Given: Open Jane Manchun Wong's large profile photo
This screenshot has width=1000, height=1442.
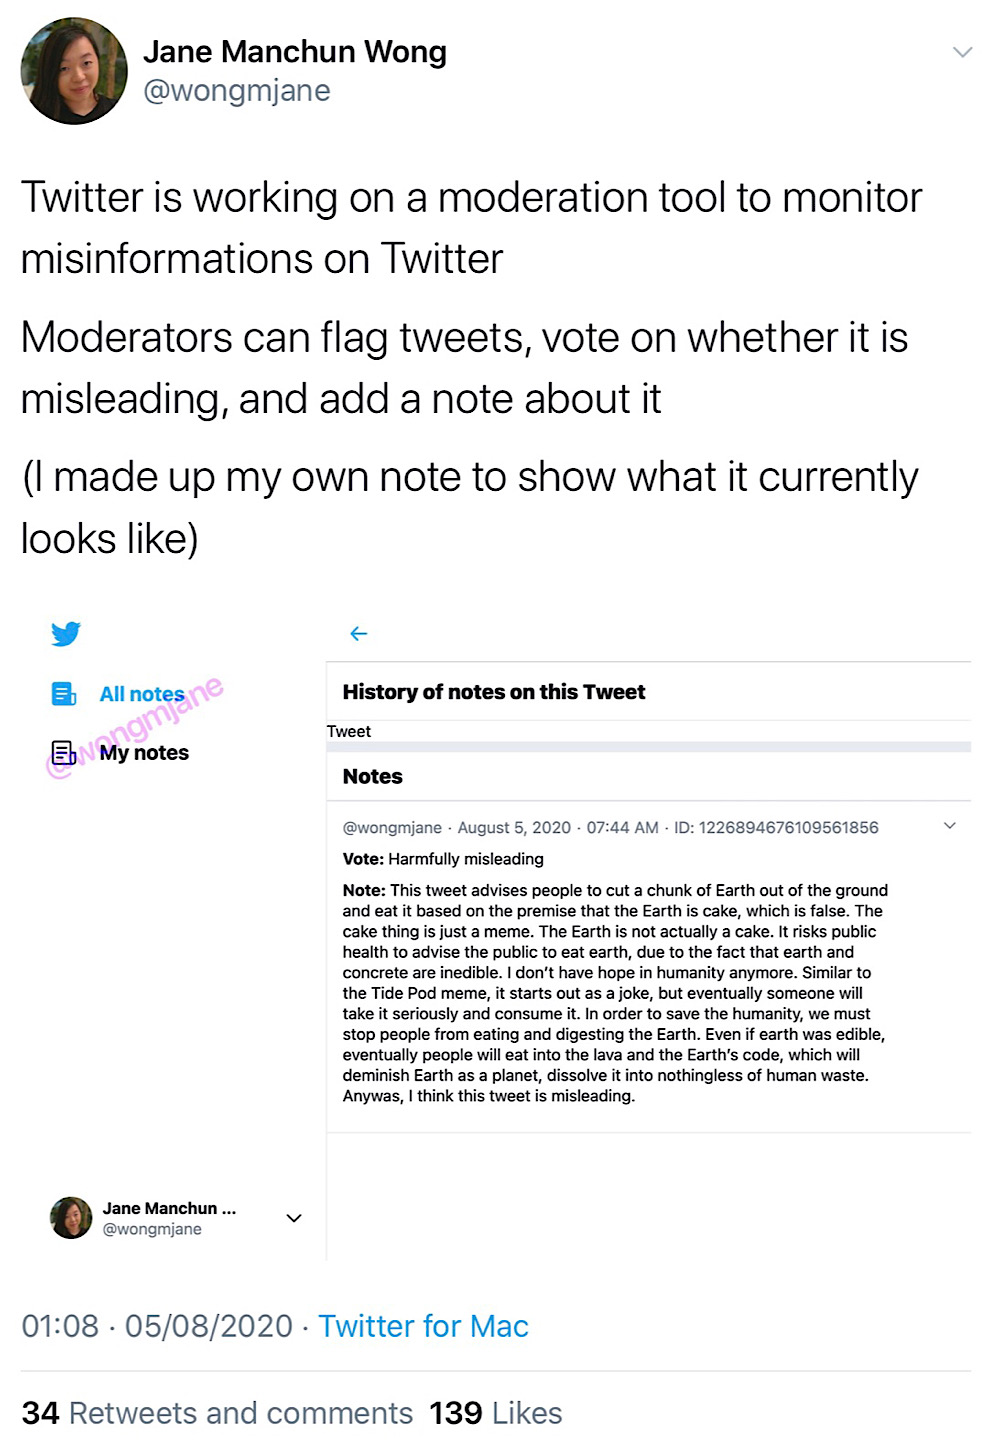Looking at the screenshot, I should (74, 71).
